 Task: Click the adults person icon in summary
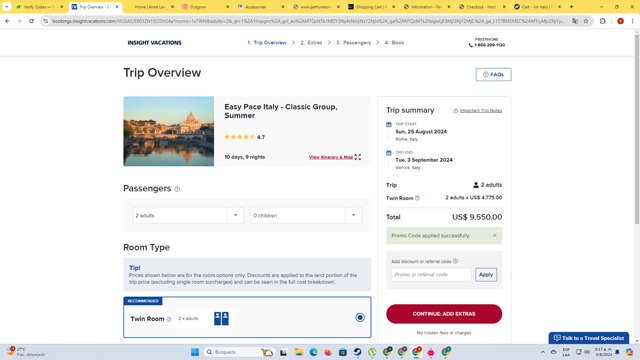point(476,185)
